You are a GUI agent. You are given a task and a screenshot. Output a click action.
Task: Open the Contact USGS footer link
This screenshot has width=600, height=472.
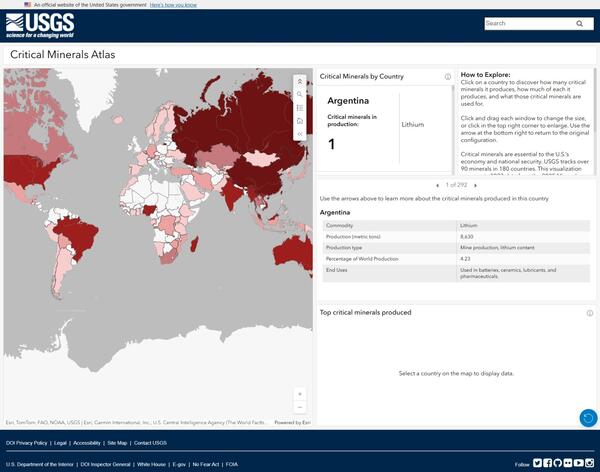[x=150, y=443]
